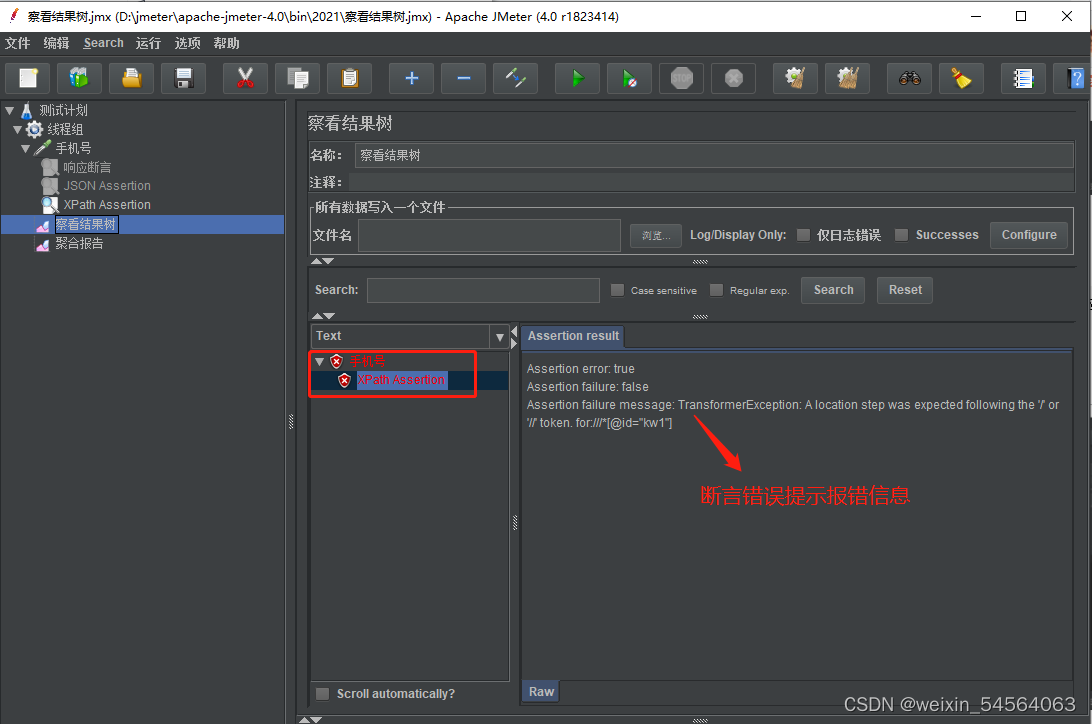Viewport: 1092px width, 724px height.
Task: Select 聚合报告 listener node
Action: (x=79, y=243)
